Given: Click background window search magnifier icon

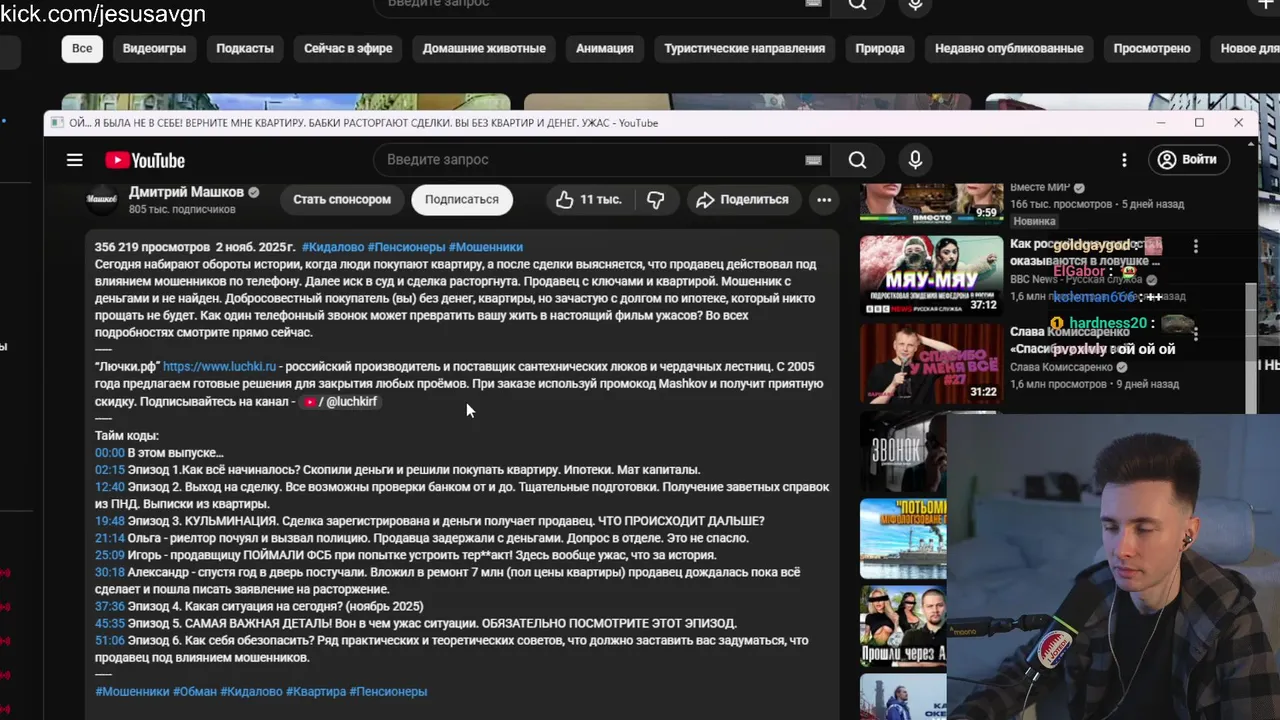Looking at the screenshot, I should (x=857, y=4).
